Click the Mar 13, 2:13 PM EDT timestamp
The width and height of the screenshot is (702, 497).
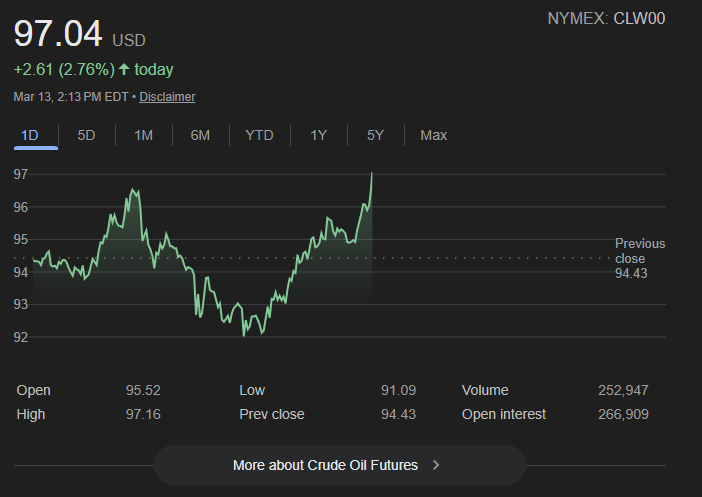coord(71,97)
